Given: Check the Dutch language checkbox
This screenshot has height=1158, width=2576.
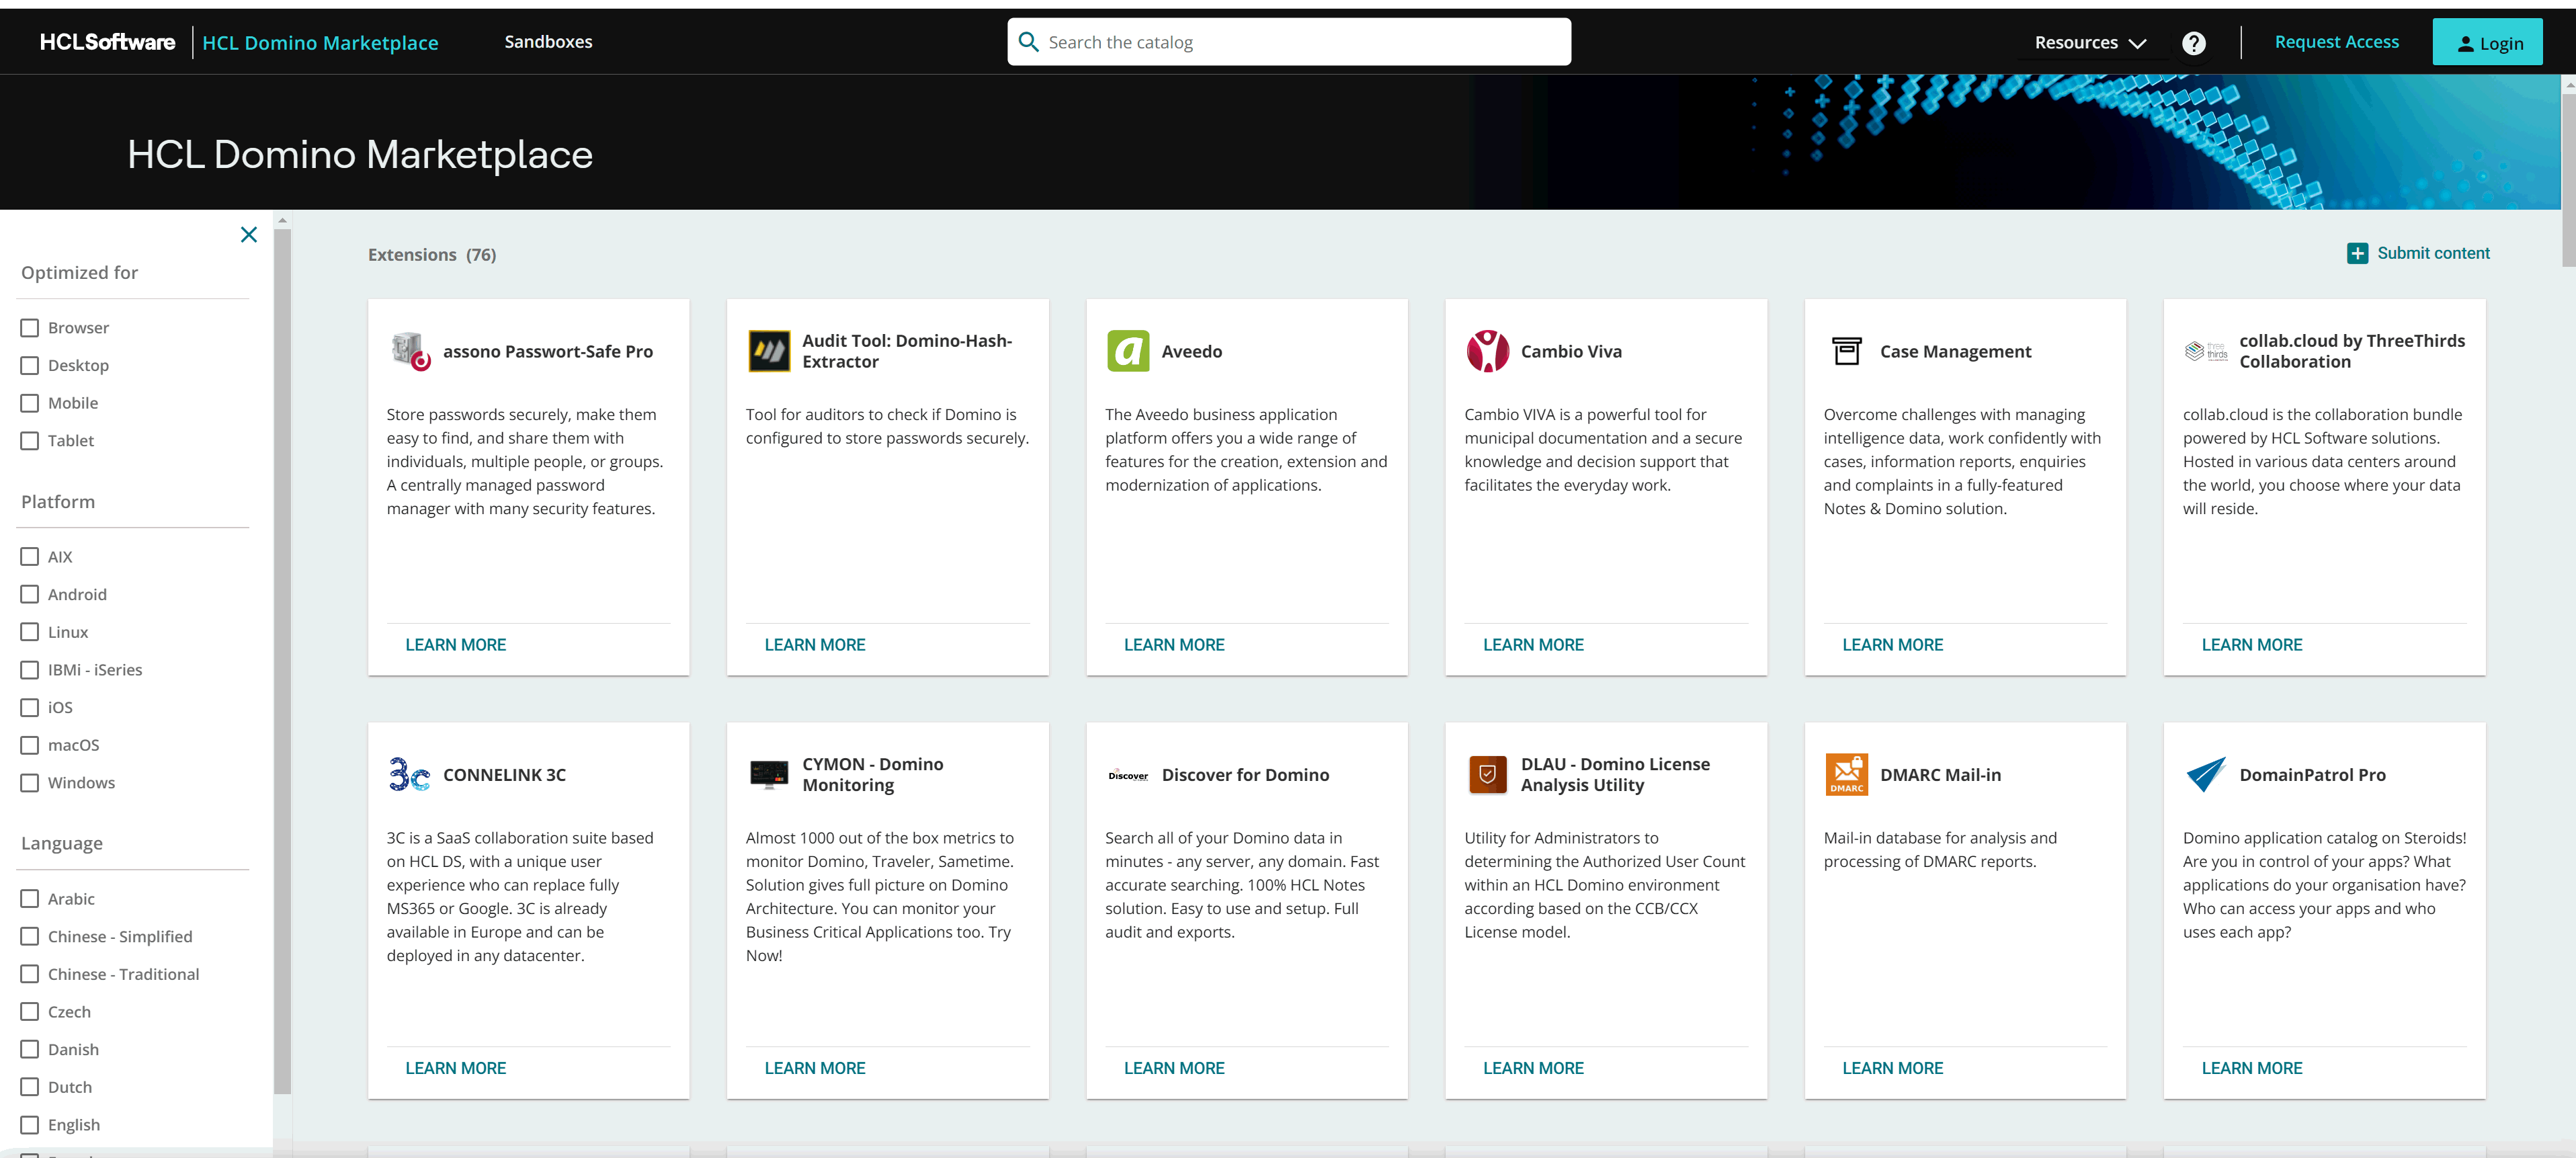Looking at the screenshot, I should pos(30,1087).
